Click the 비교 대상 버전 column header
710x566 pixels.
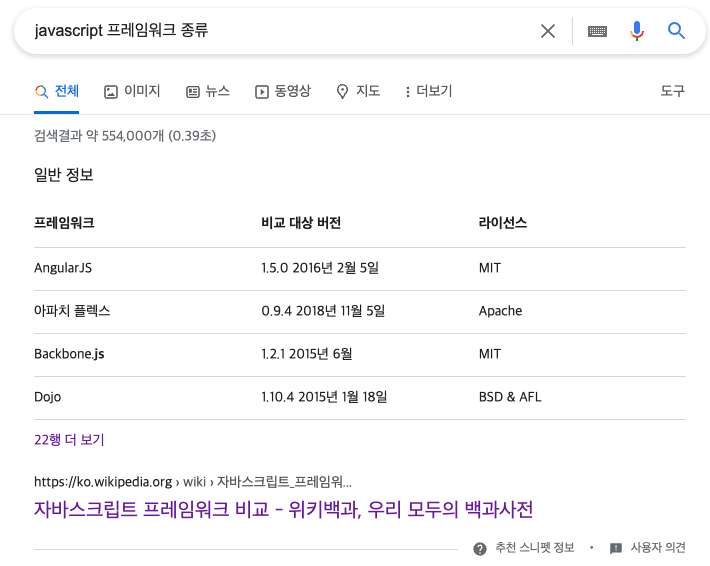(x=301, y=223)
